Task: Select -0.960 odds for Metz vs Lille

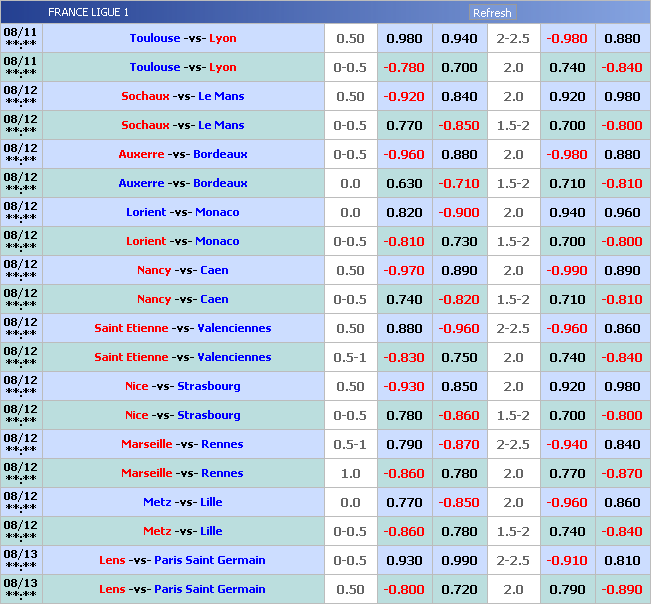Action: tap(567, 503)
